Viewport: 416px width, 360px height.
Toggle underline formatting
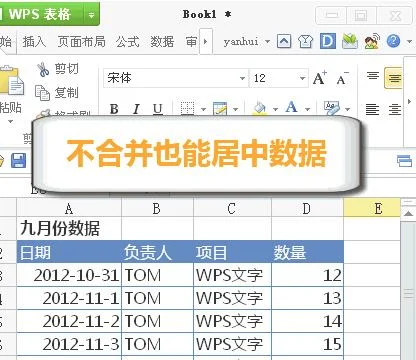[158, 109]
